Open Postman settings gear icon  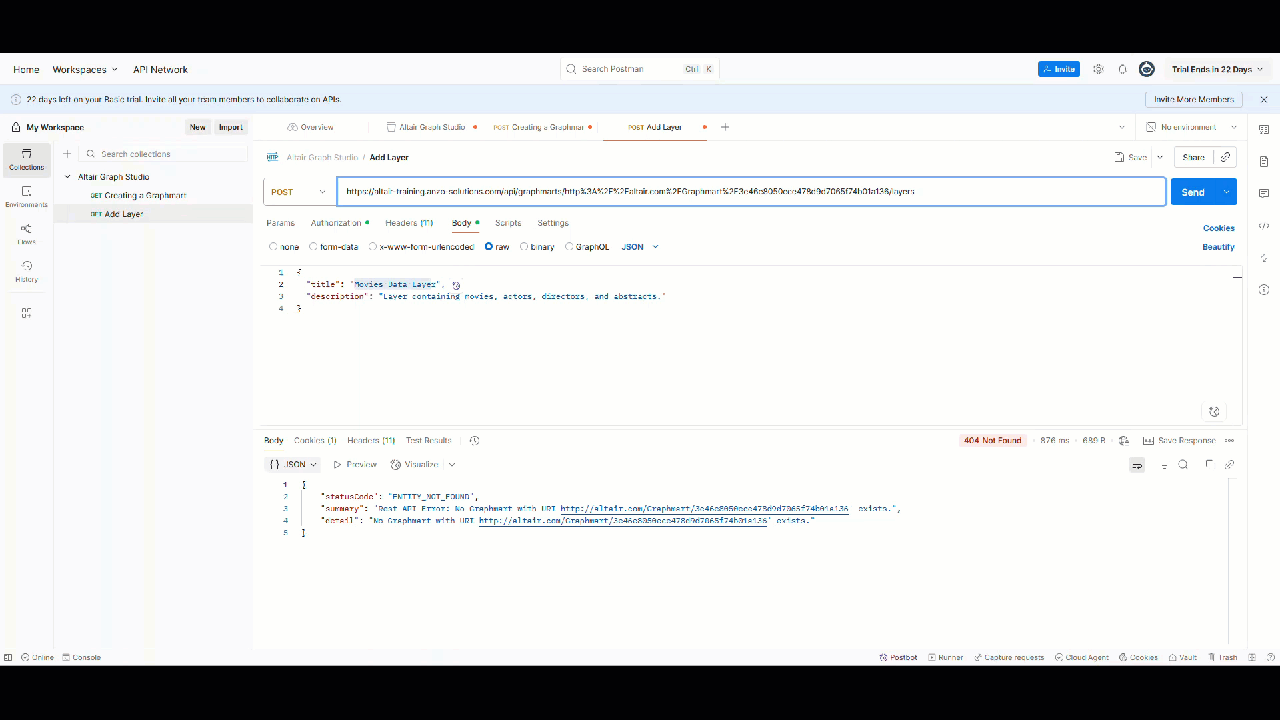pyautogui.click(x=1098, y=69)
